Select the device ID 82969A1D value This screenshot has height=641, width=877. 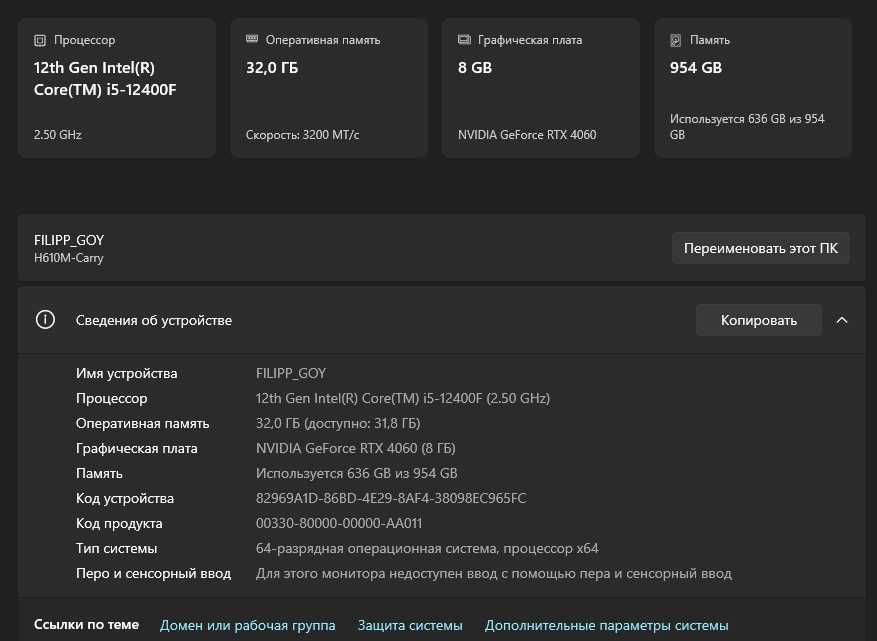[x=391, y=498]
